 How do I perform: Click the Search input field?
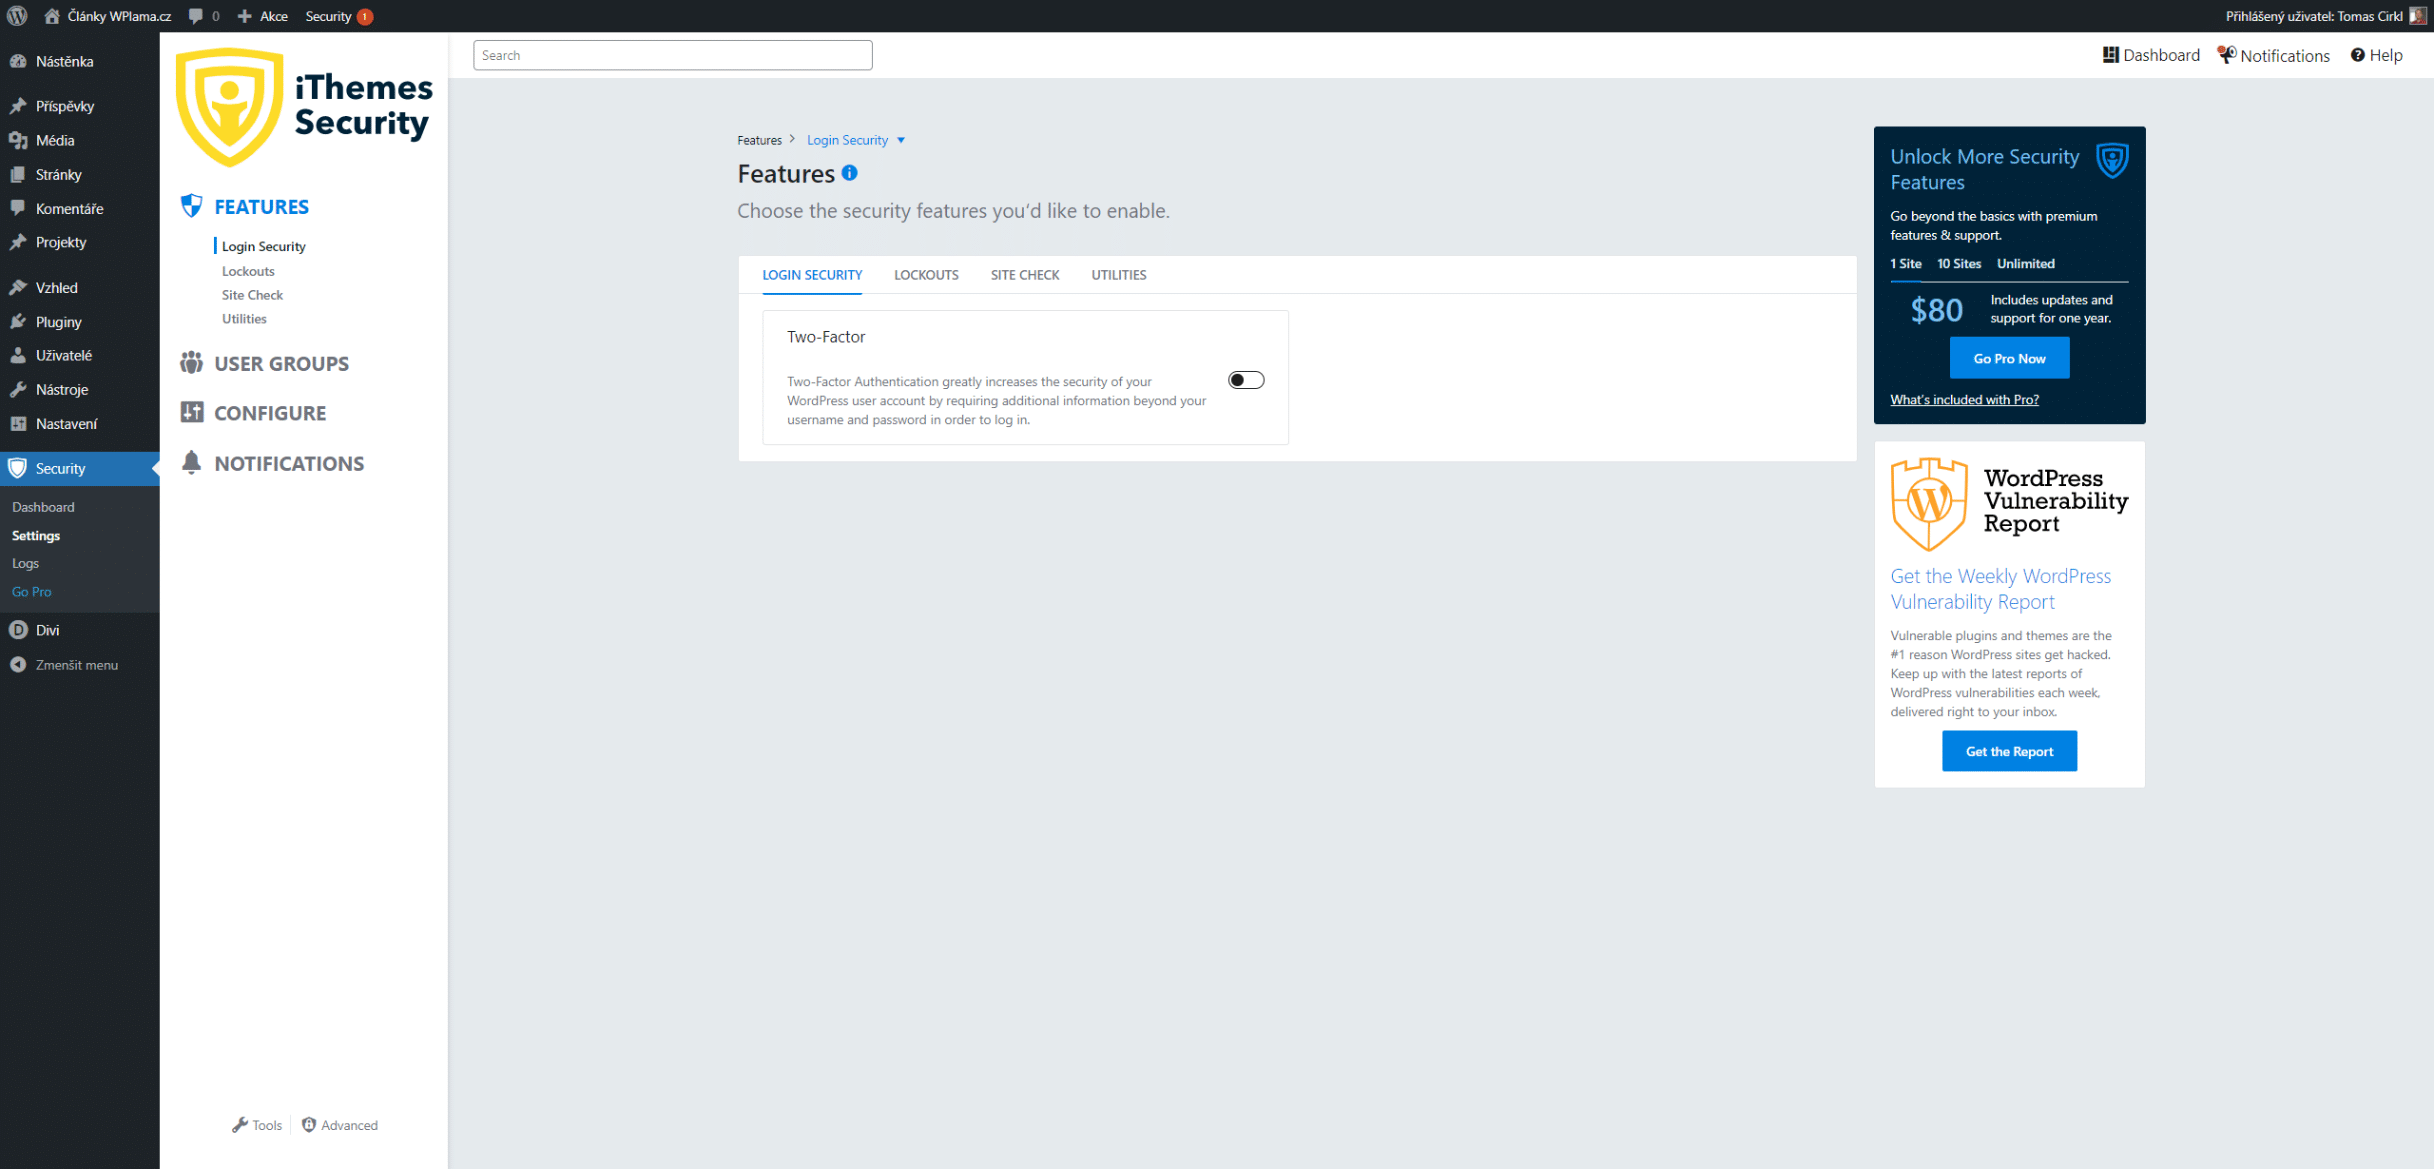pos(672,55)
